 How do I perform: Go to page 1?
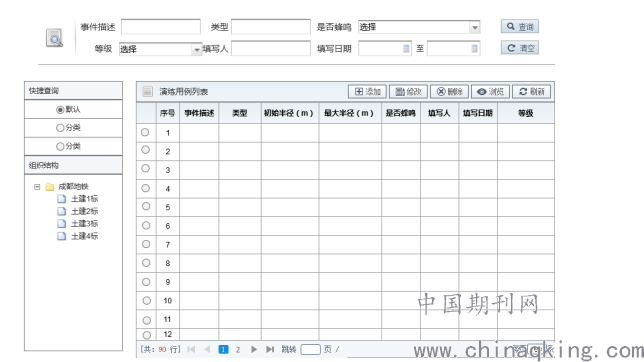pyautogui.click(x=223, y=350)
